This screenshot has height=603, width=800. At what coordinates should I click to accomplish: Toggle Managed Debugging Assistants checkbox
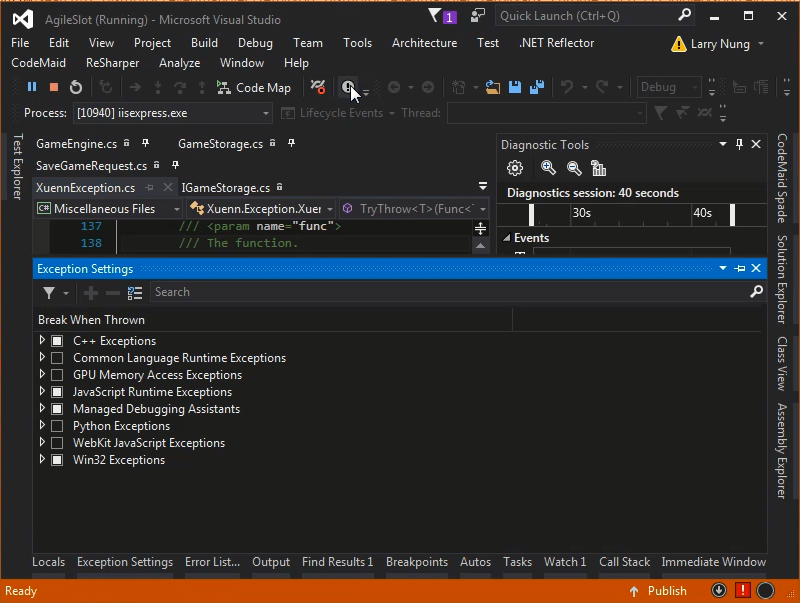pyautogui.click(x=57, y=409)
